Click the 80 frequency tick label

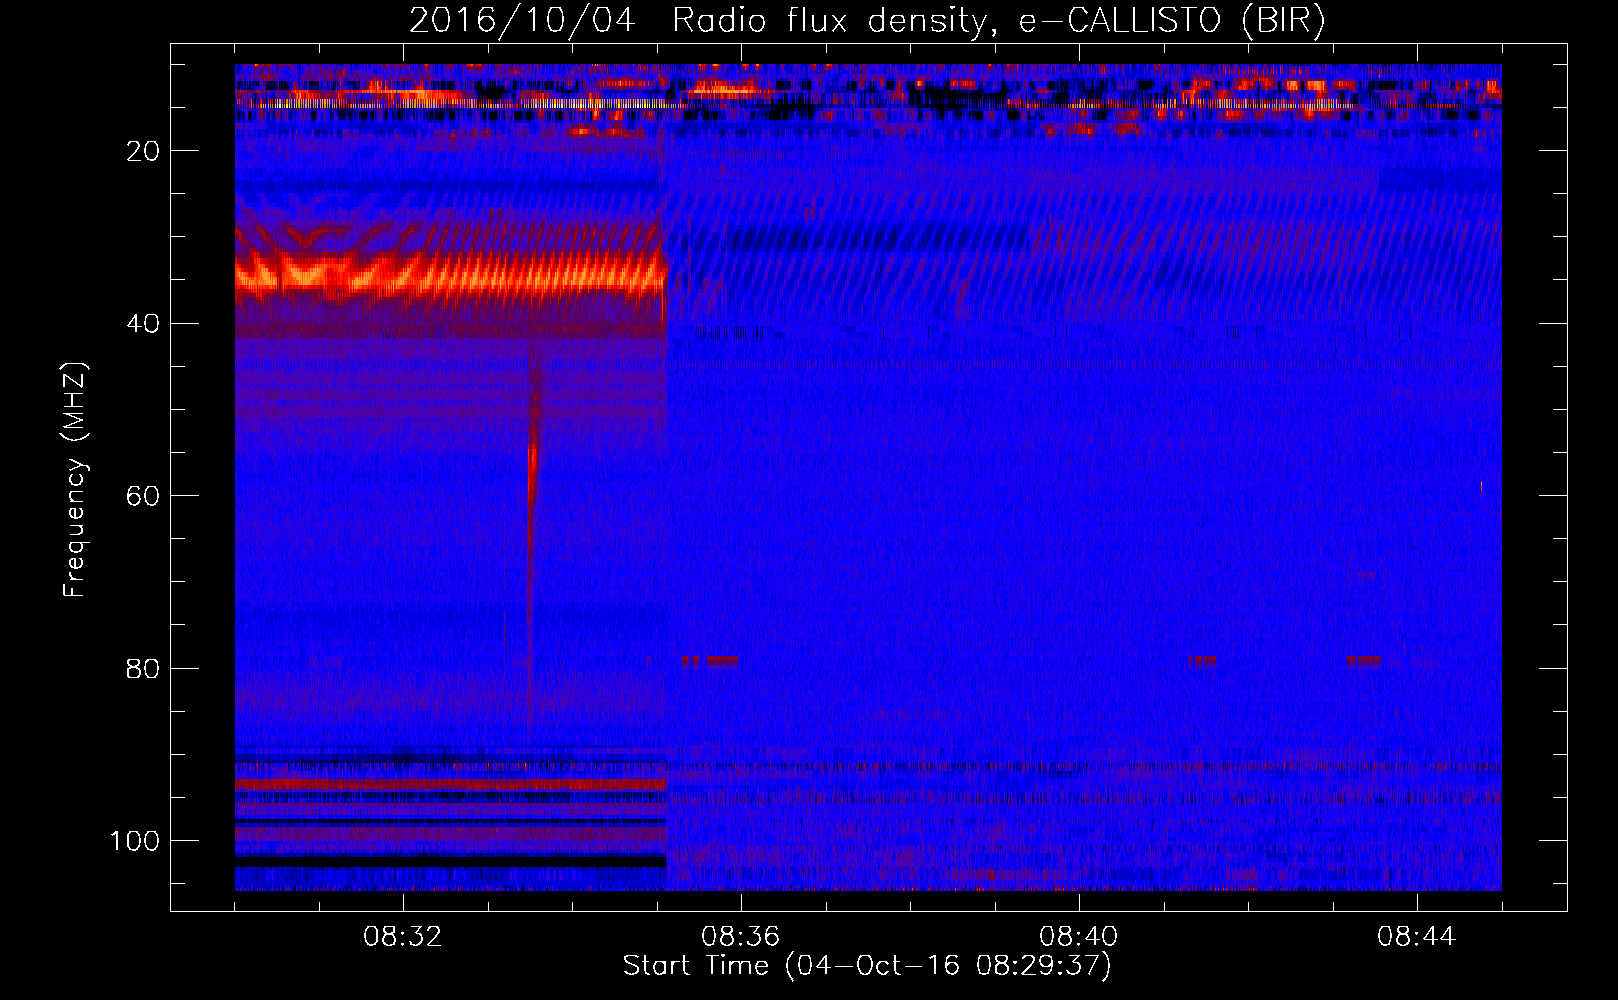click(143, 669)
